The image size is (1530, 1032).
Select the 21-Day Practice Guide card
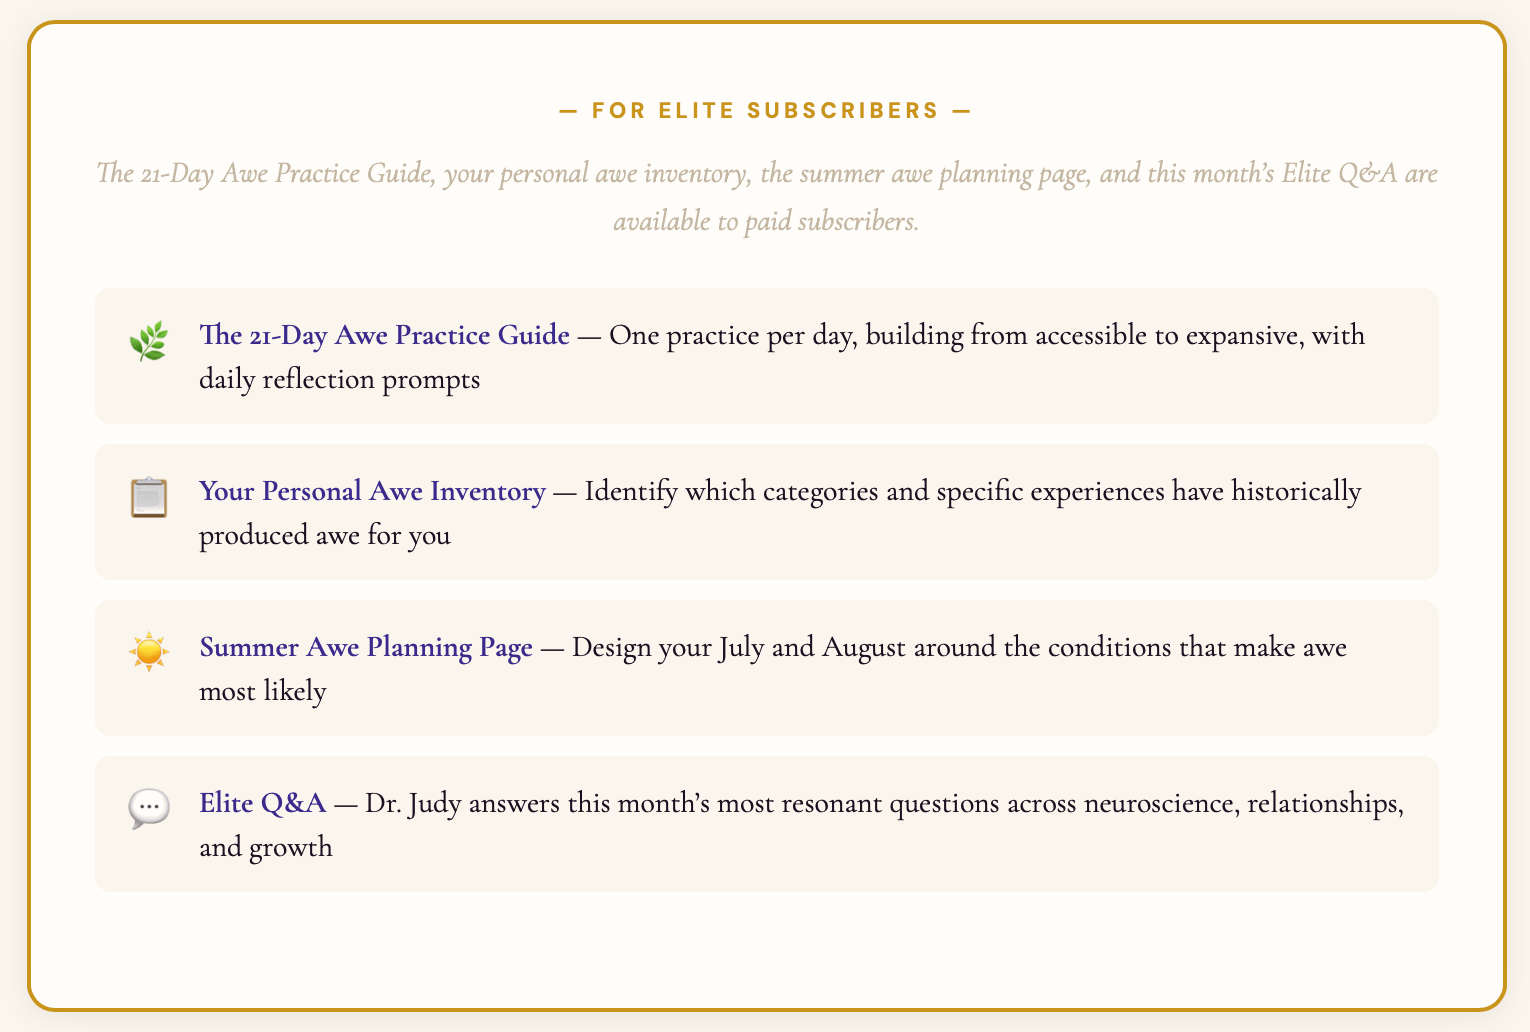pos(767,356)
